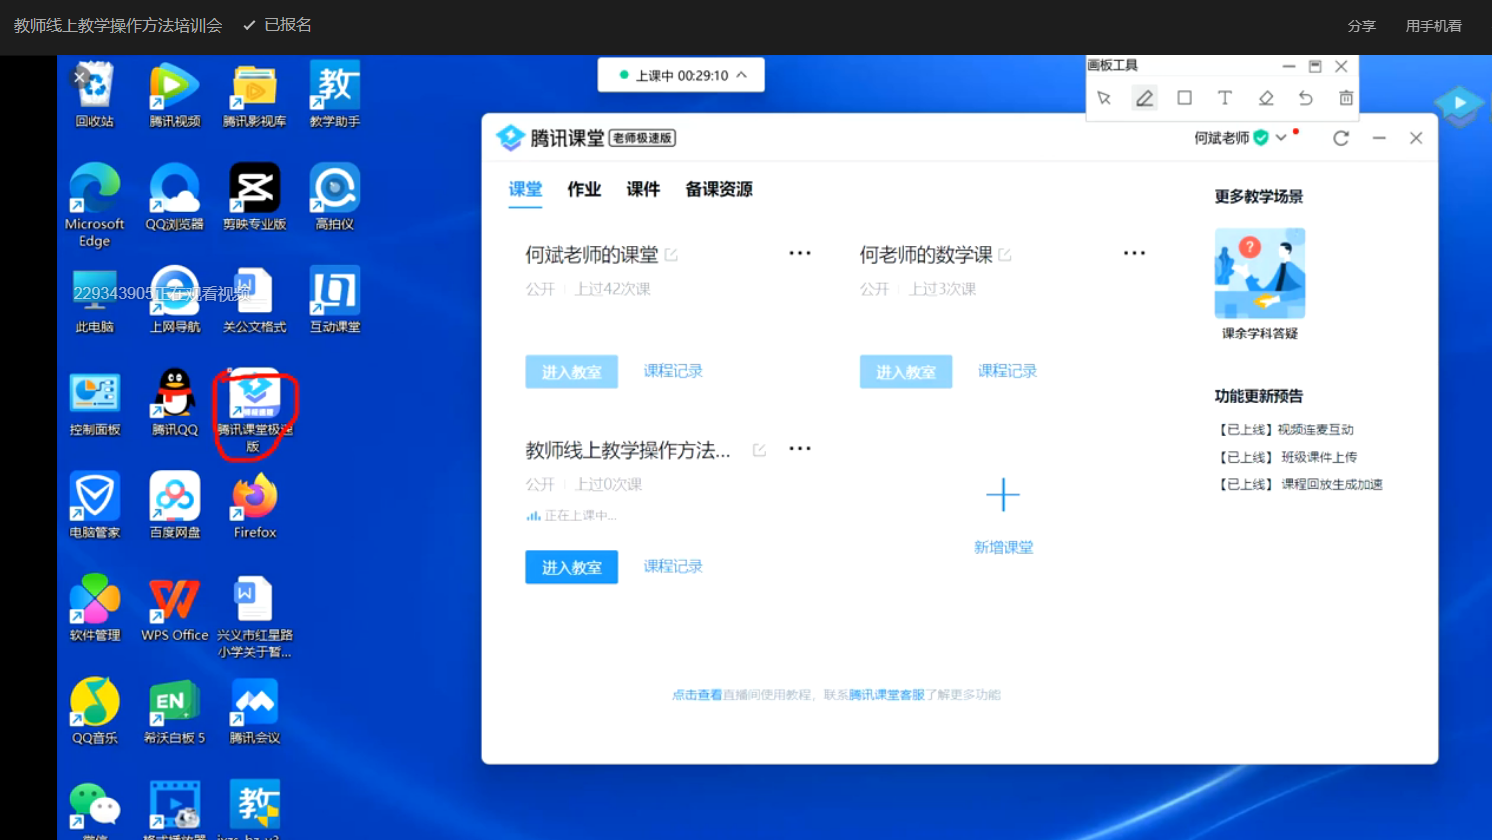Open edit icon beside 何斌老师的课堂
Viewport: 1492px width, 840px height.
(671, 255)
